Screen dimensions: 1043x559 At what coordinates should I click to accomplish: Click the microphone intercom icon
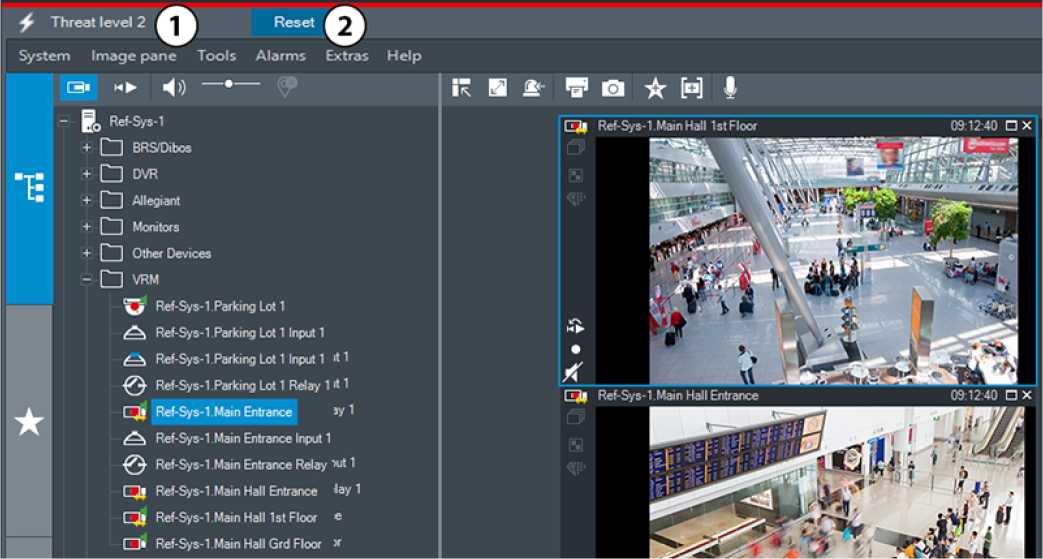[x=731, y=88]
